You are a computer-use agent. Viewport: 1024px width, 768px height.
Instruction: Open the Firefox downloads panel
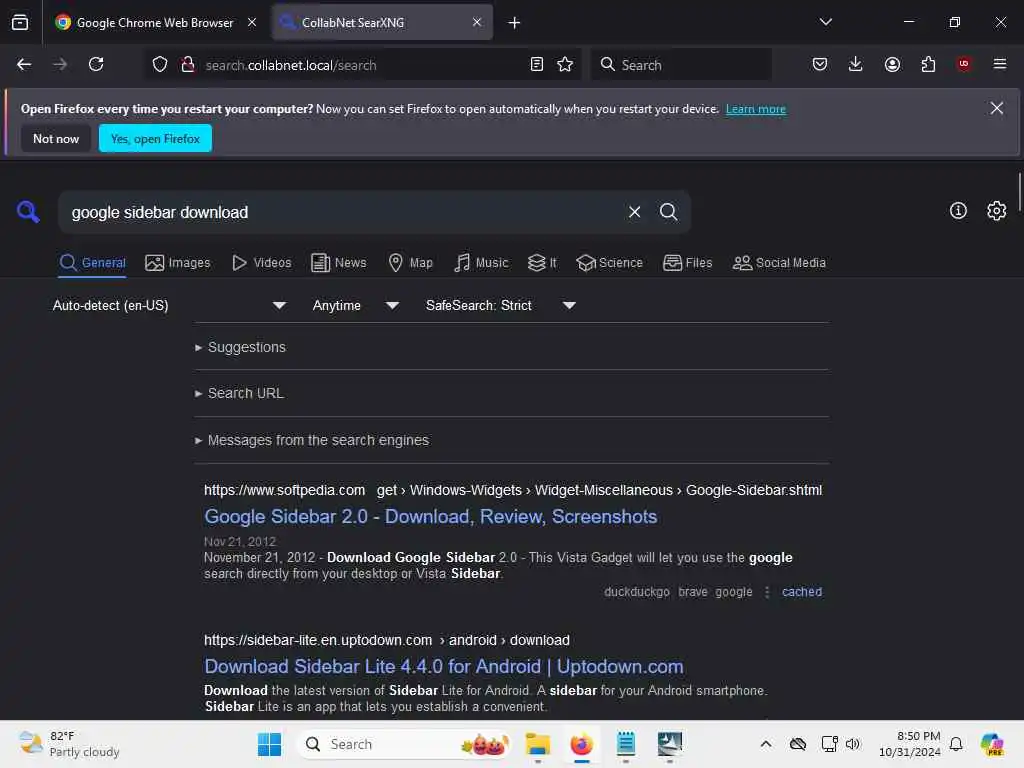856,64
